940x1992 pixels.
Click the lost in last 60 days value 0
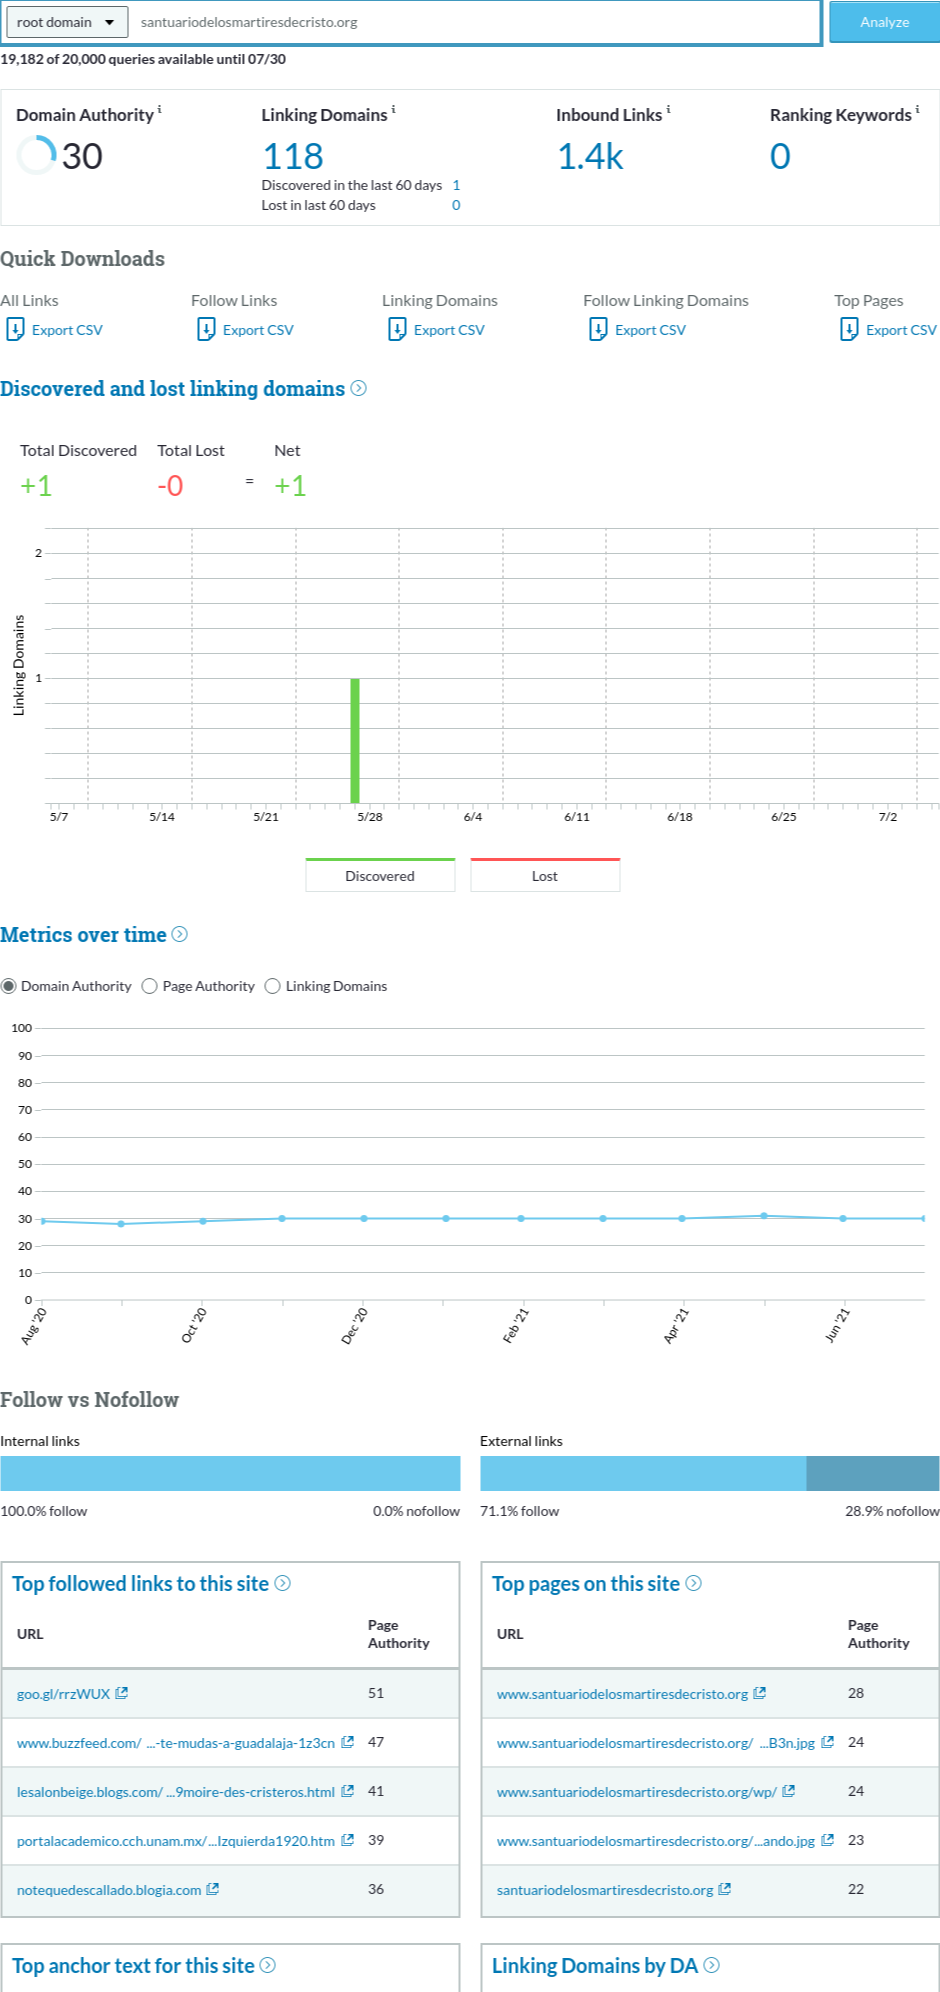point(456,205)
